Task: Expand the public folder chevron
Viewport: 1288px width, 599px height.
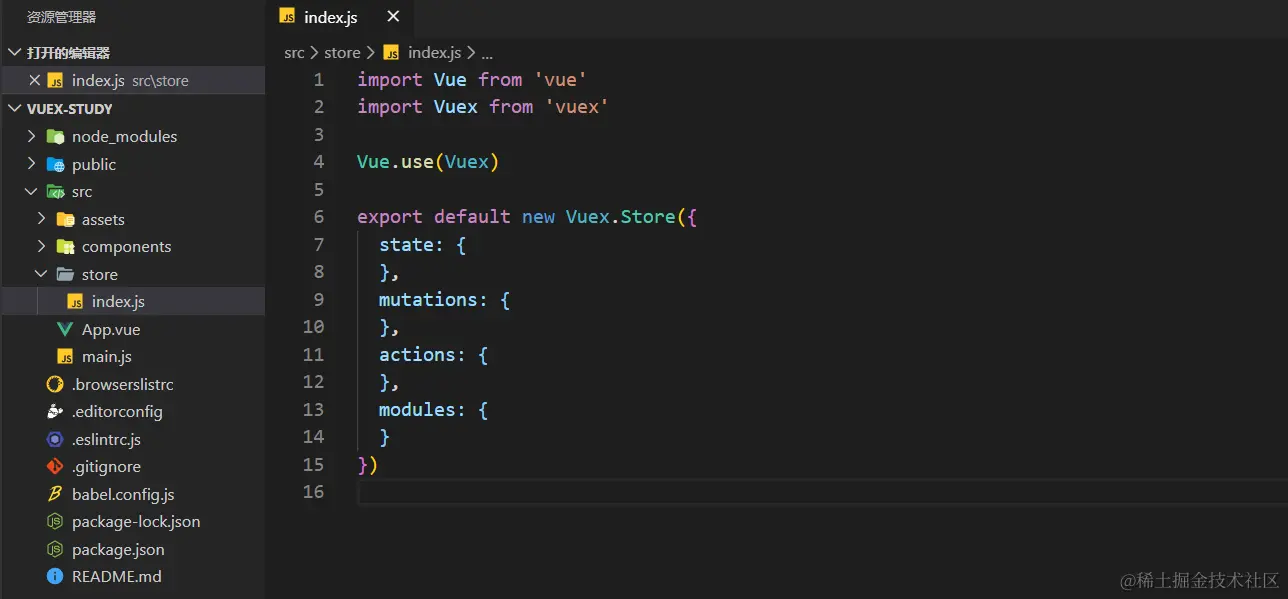Action: (x=31, y=164)
